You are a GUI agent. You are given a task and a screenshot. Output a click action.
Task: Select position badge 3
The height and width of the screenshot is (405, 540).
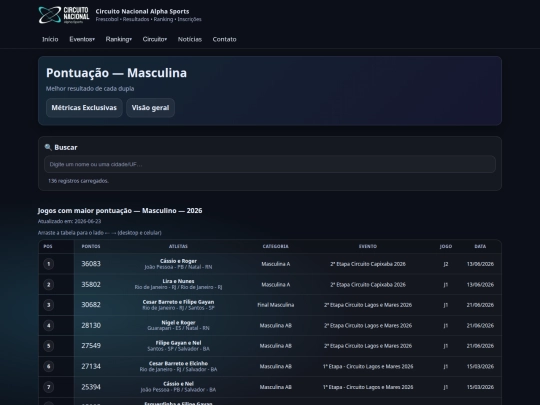pyautogui.click(x=49, y=305)
